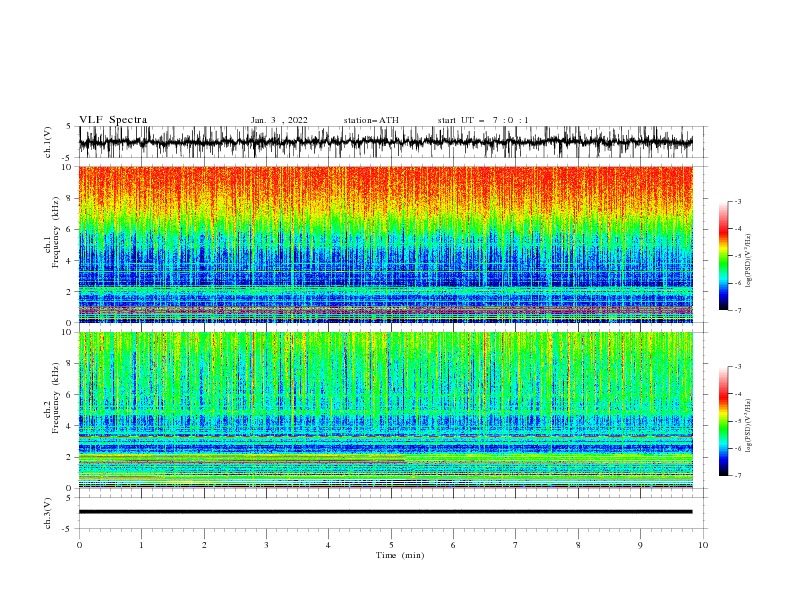Click the "VLF Spectra" plot title
This screenshot has width=792, height=612.
click(x=113, y=120)
